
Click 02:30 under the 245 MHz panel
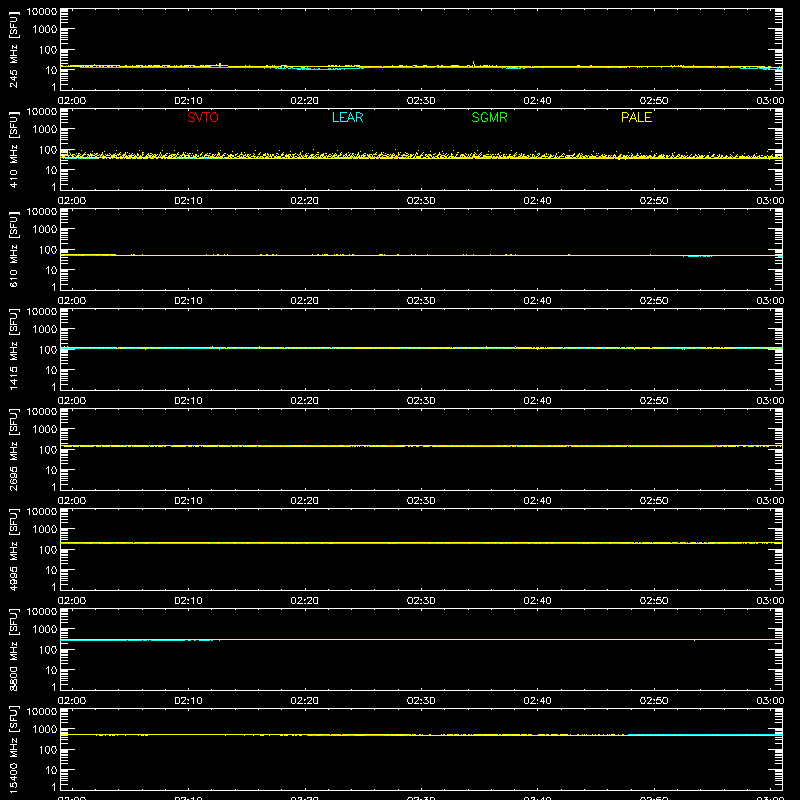[421, 101]
